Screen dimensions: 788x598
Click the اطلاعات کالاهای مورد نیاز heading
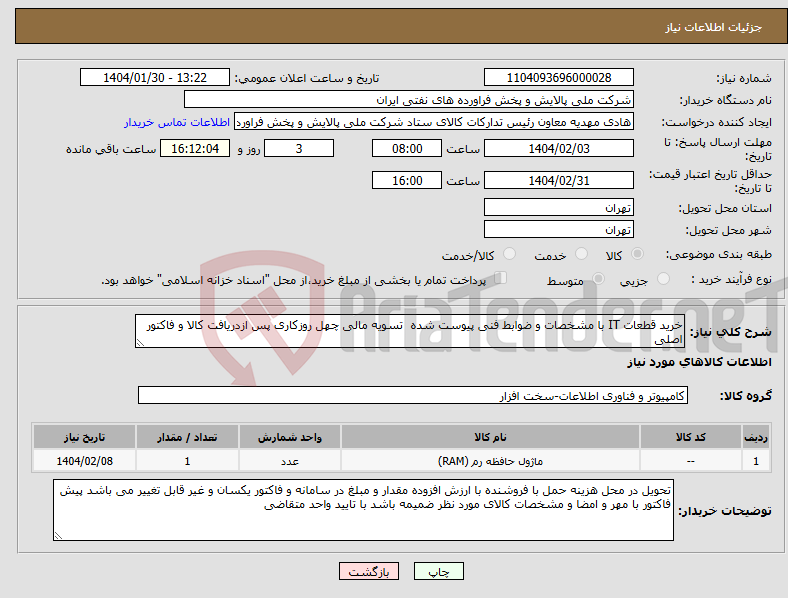[699, 362]
